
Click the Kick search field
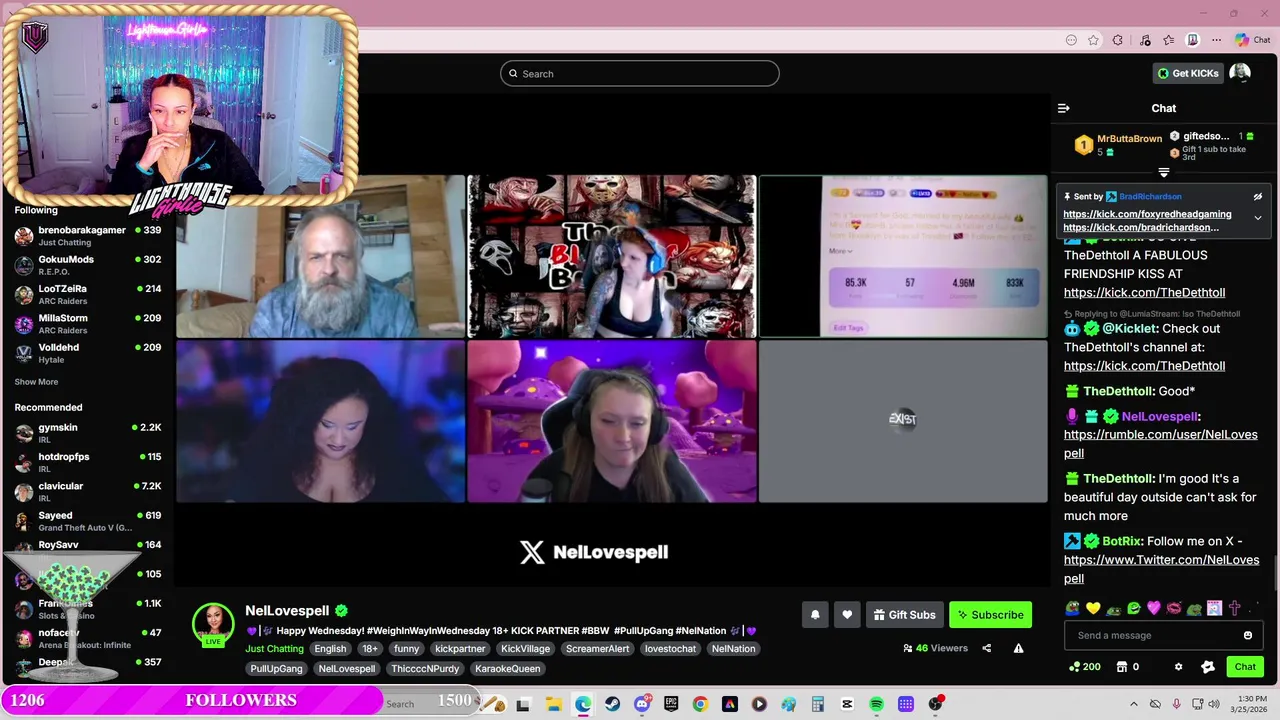click(640, 73)
